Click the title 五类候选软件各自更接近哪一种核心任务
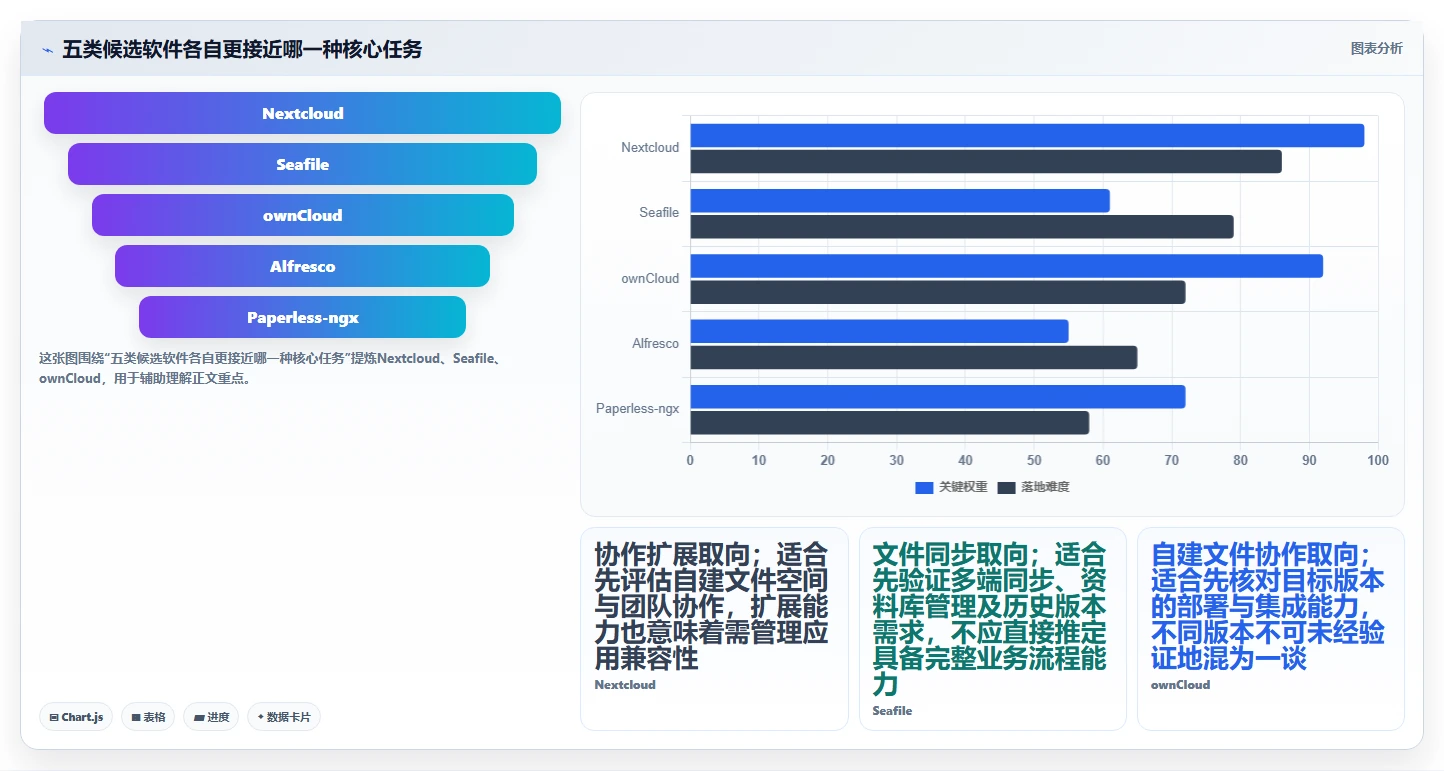Viewport: 1444px width, 771px height. [x=242, y=49]
